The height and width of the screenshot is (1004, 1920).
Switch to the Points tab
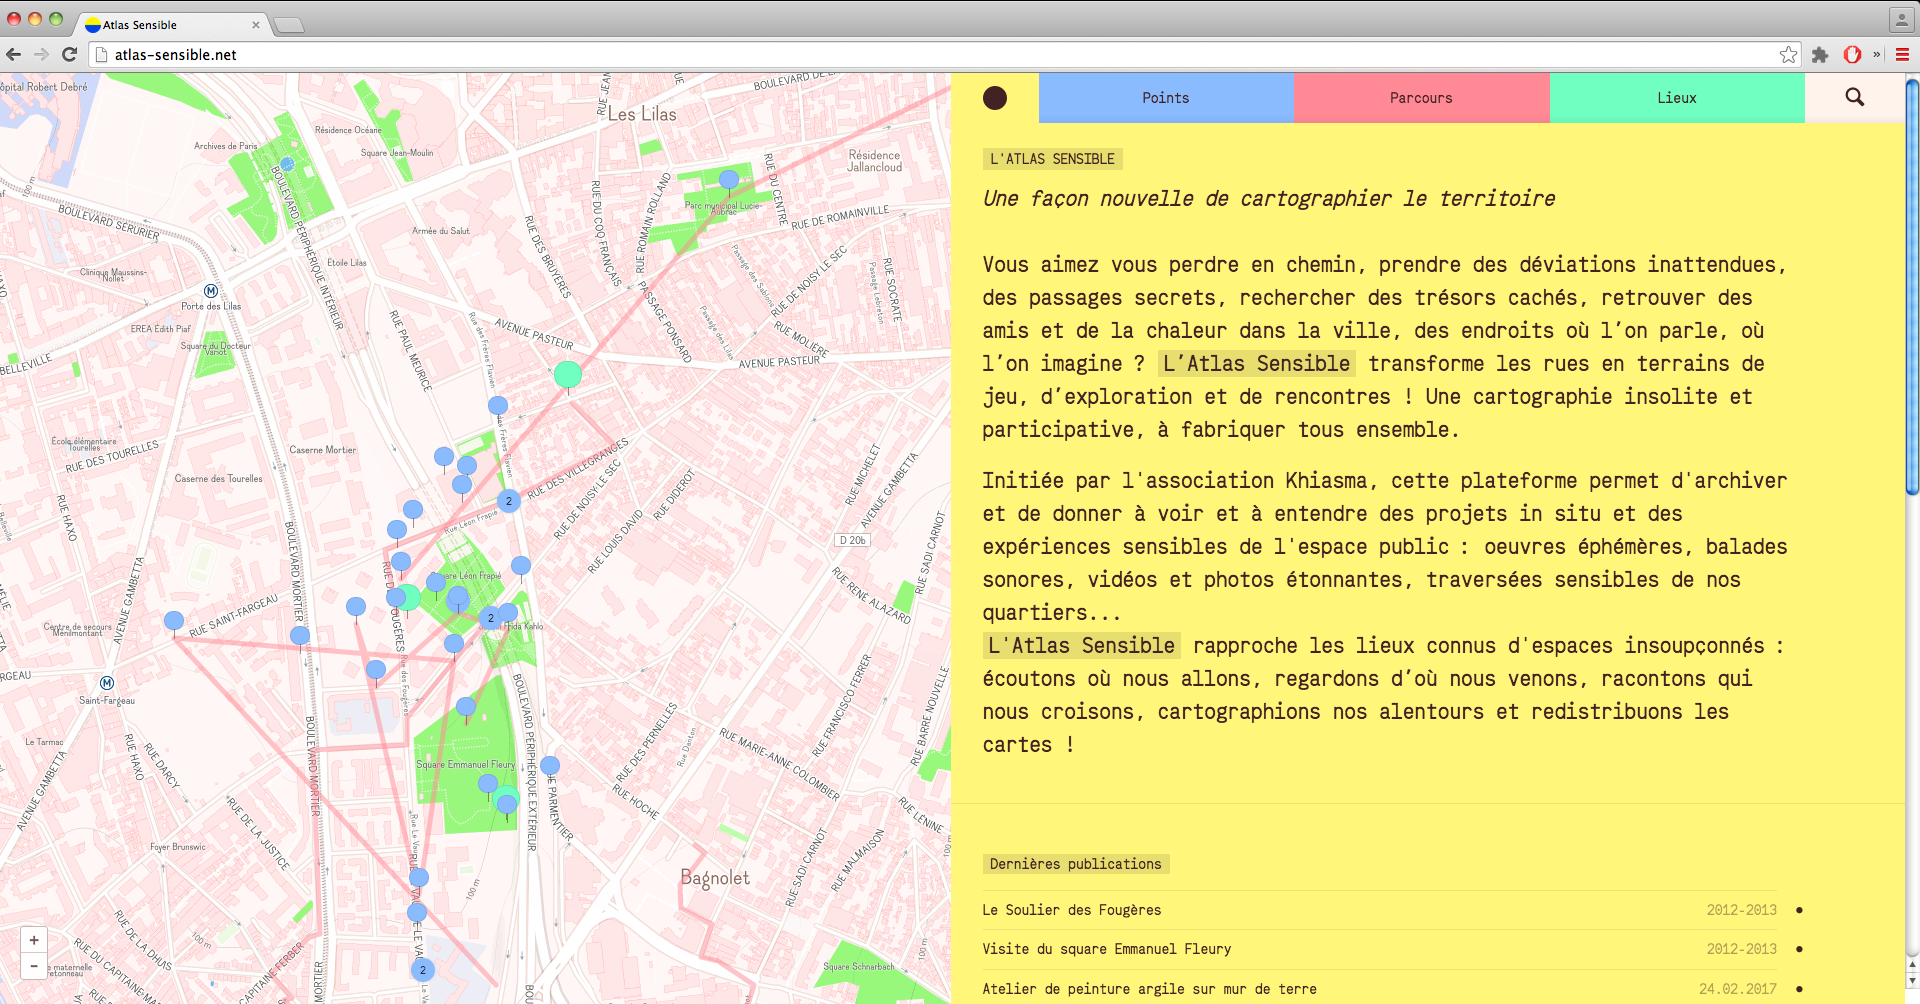coord(1166,98)
